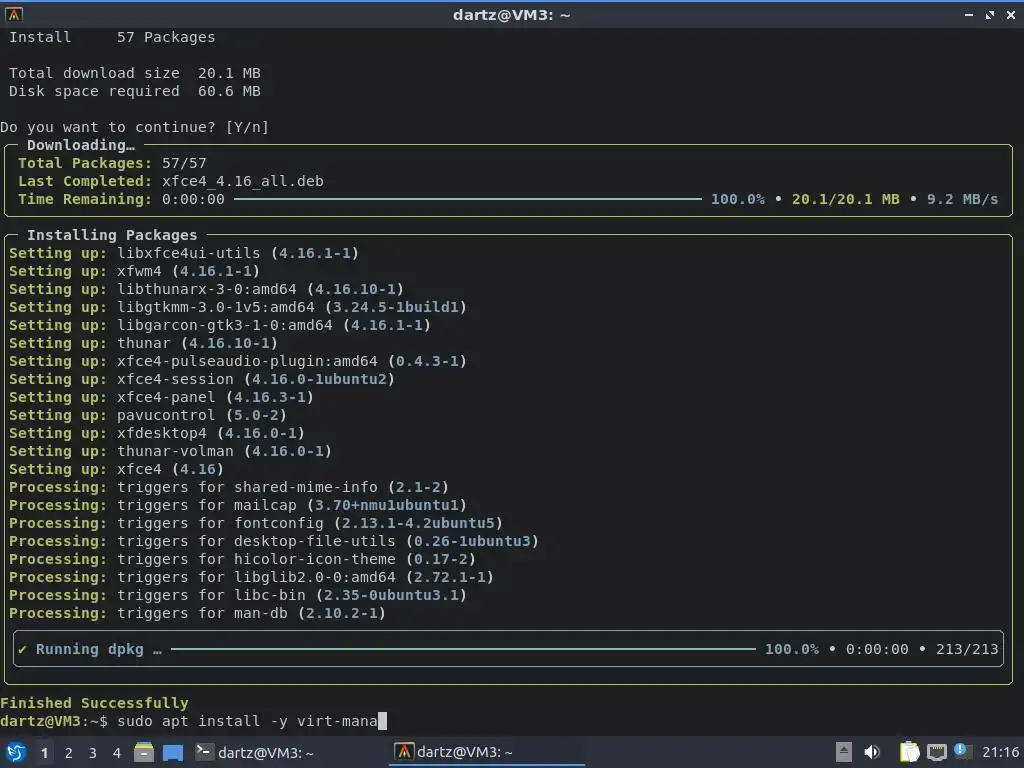
Task: Click the 'Total download size 20.1 MB' line
Action: coord(135,73)
